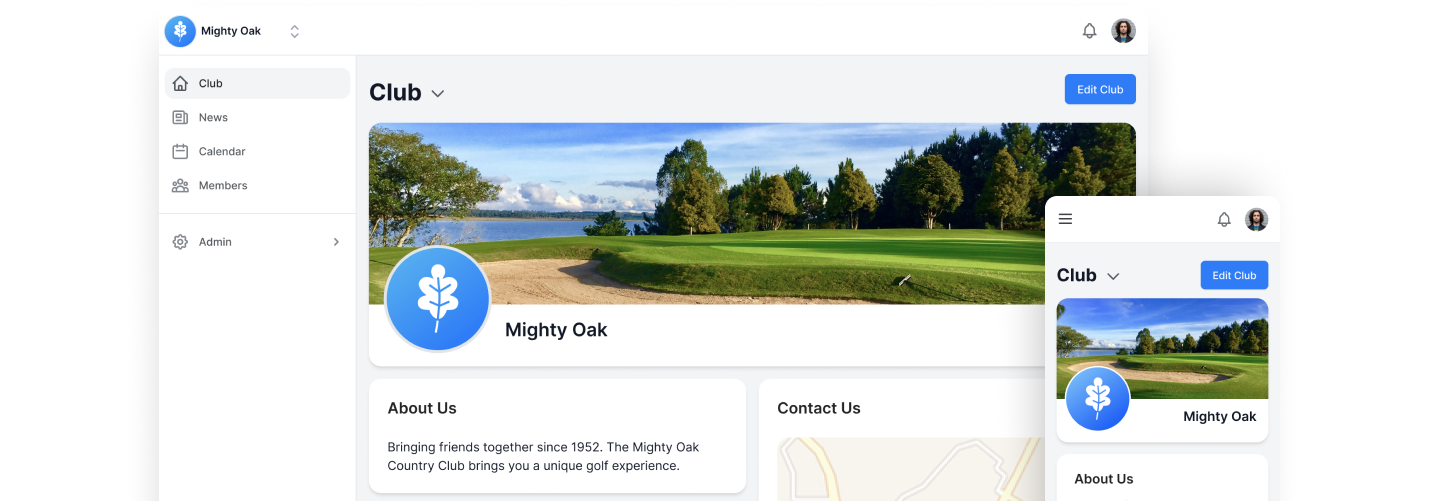
Task: Open the Club heading dropdown chevron
Action: 437,93
